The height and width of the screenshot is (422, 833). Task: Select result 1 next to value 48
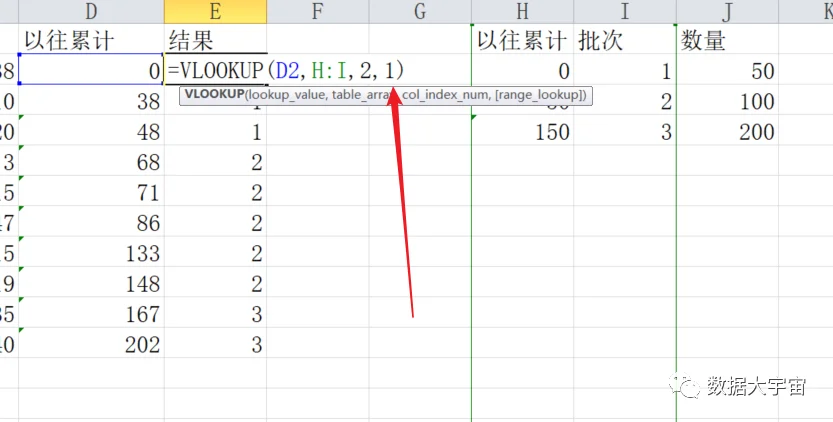pos(215,130)
